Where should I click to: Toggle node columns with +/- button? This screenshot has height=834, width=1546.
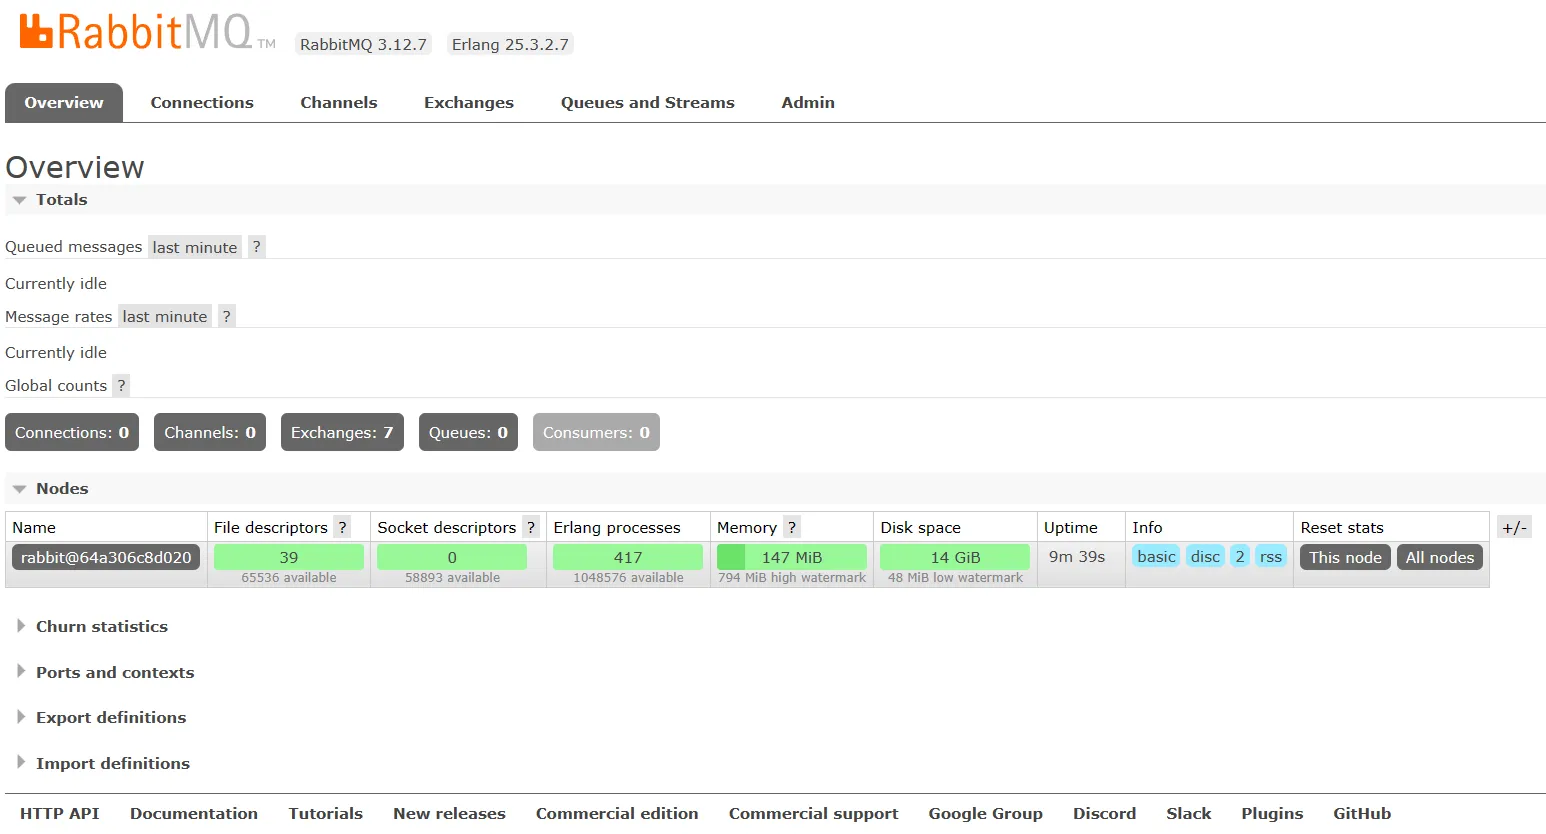point(1514,527)
